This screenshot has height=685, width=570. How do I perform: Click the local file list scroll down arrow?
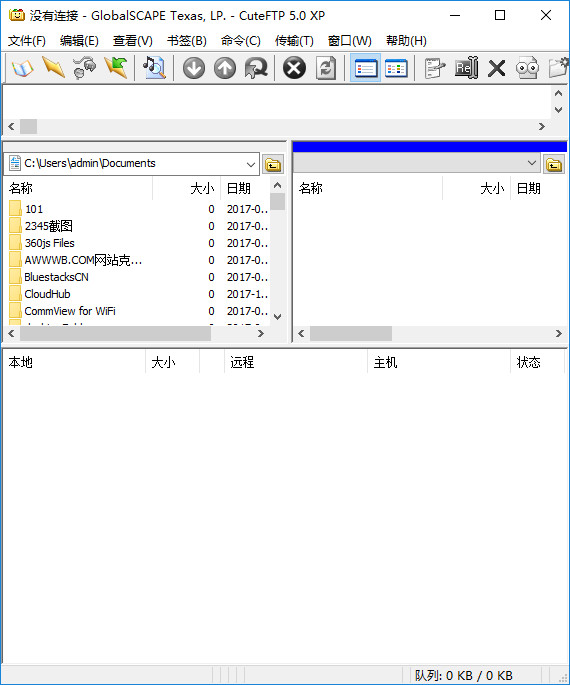pyautogui.click(x=277, y=316)
